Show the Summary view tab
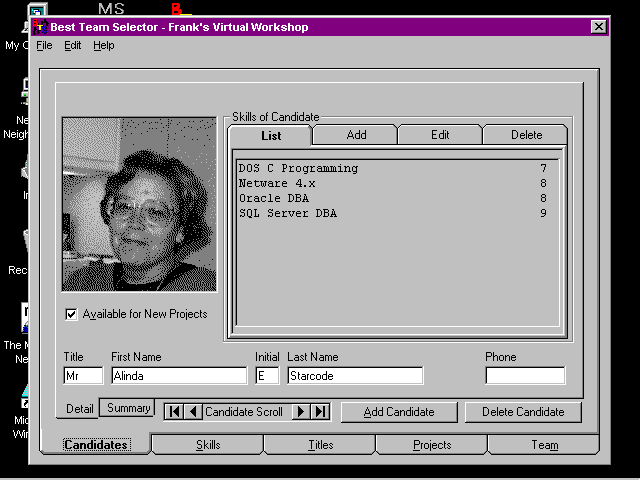 pos(129,408)
